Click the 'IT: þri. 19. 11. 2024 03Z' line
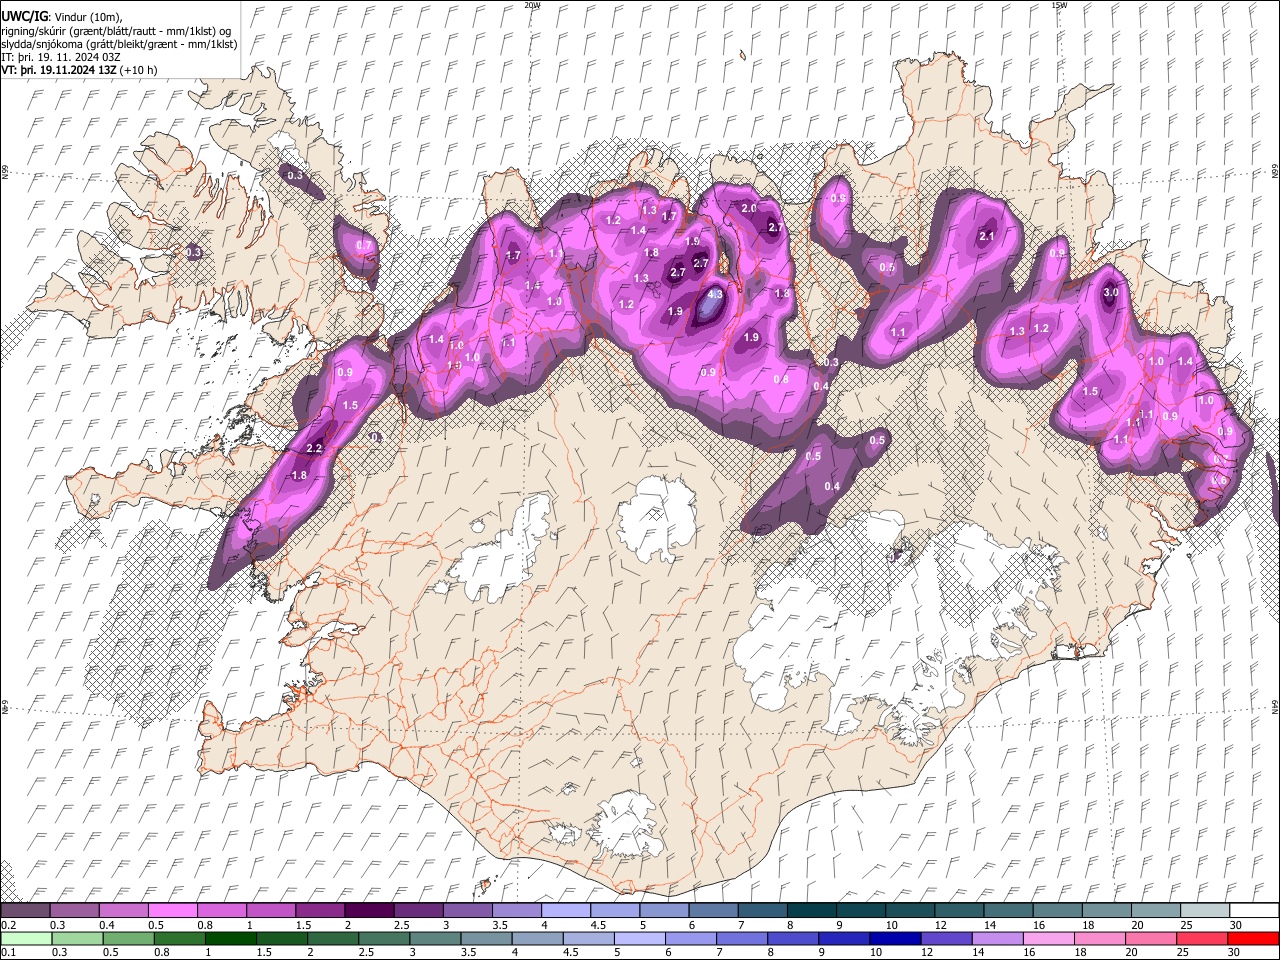 click(x=62, y=57)
